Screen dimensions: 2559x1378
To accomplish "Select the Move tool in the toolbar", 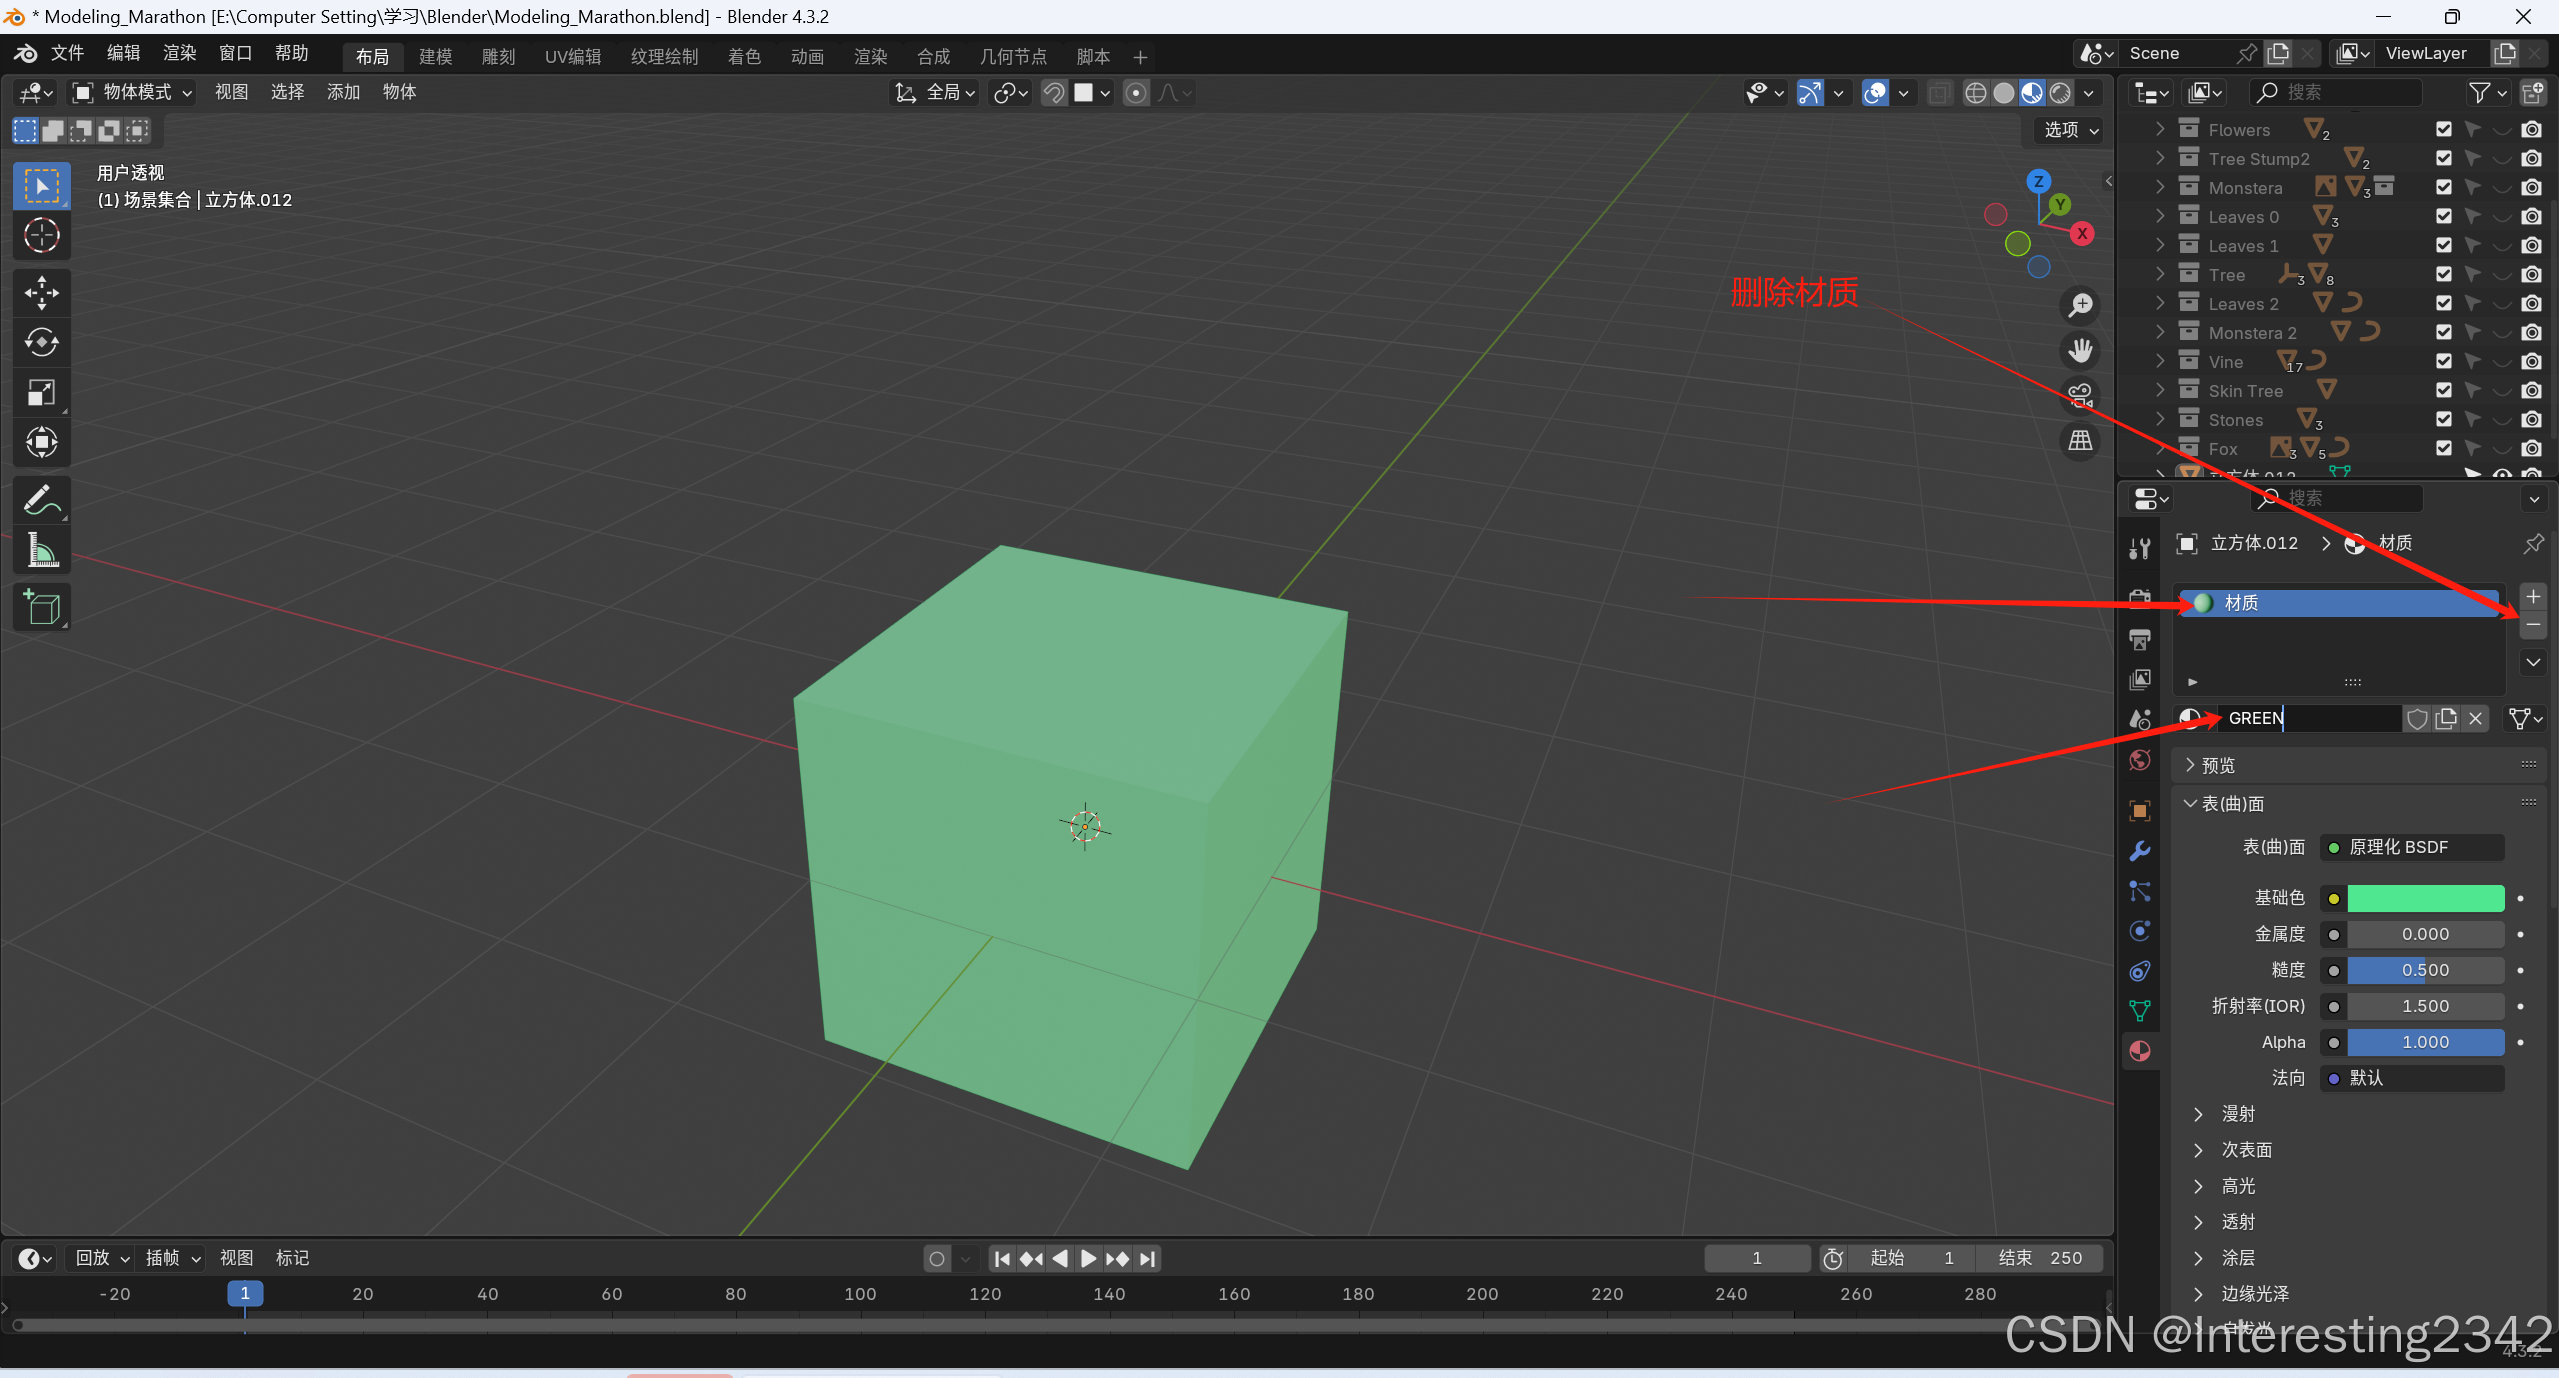I will pos(41,293).
